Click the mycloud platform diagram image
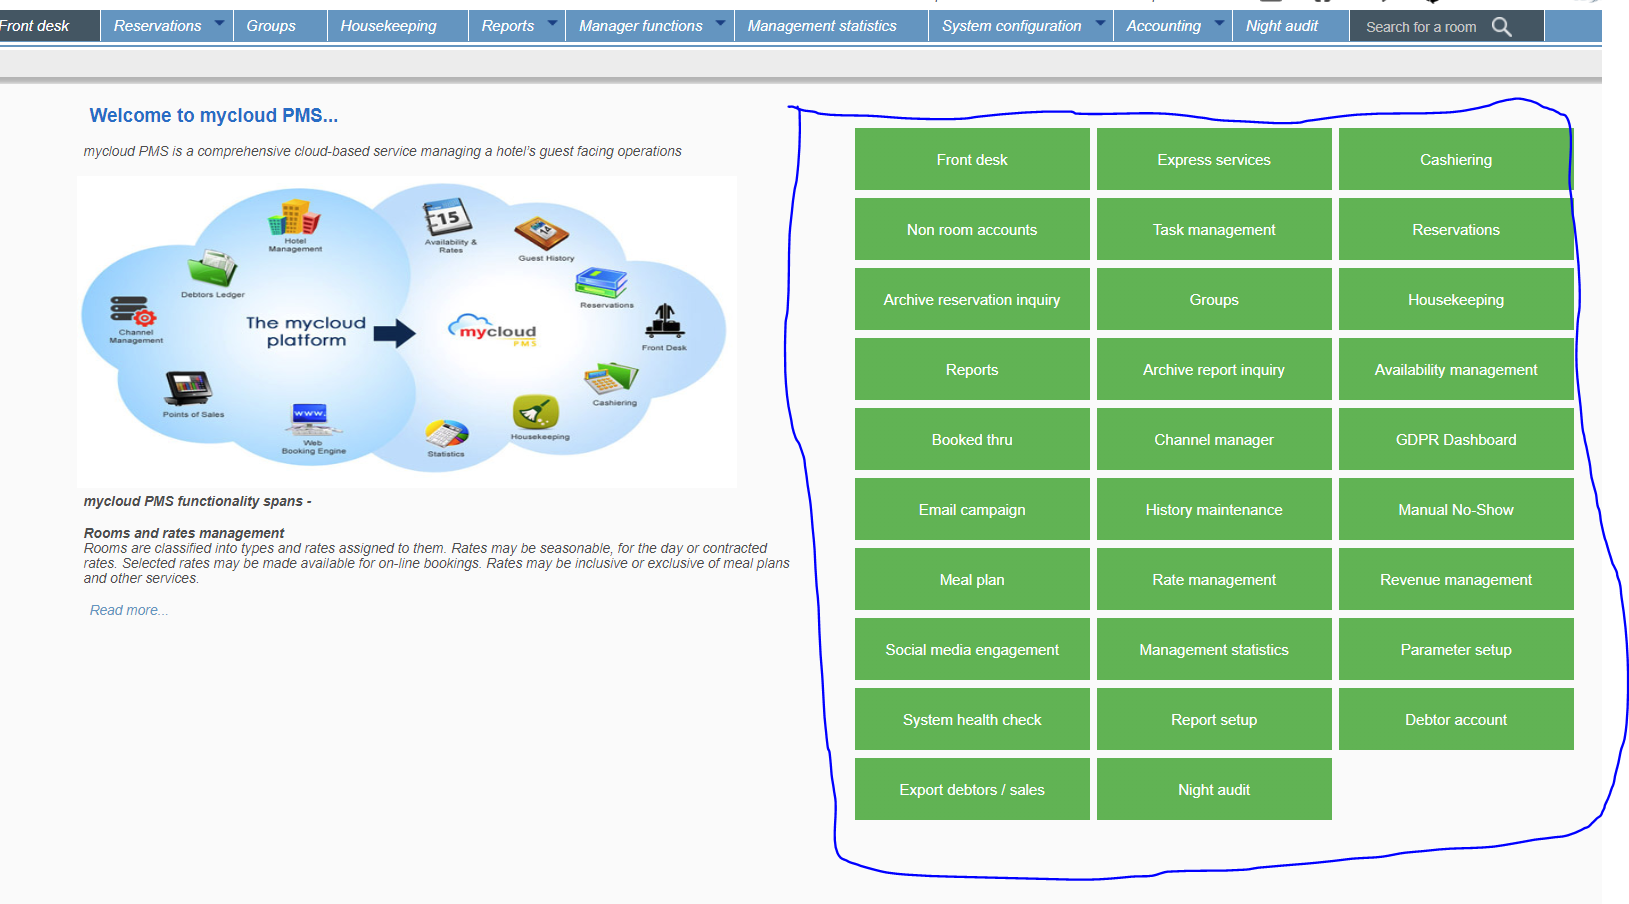Viewport: 1629px width, 904px height. (x=407, y=332)
